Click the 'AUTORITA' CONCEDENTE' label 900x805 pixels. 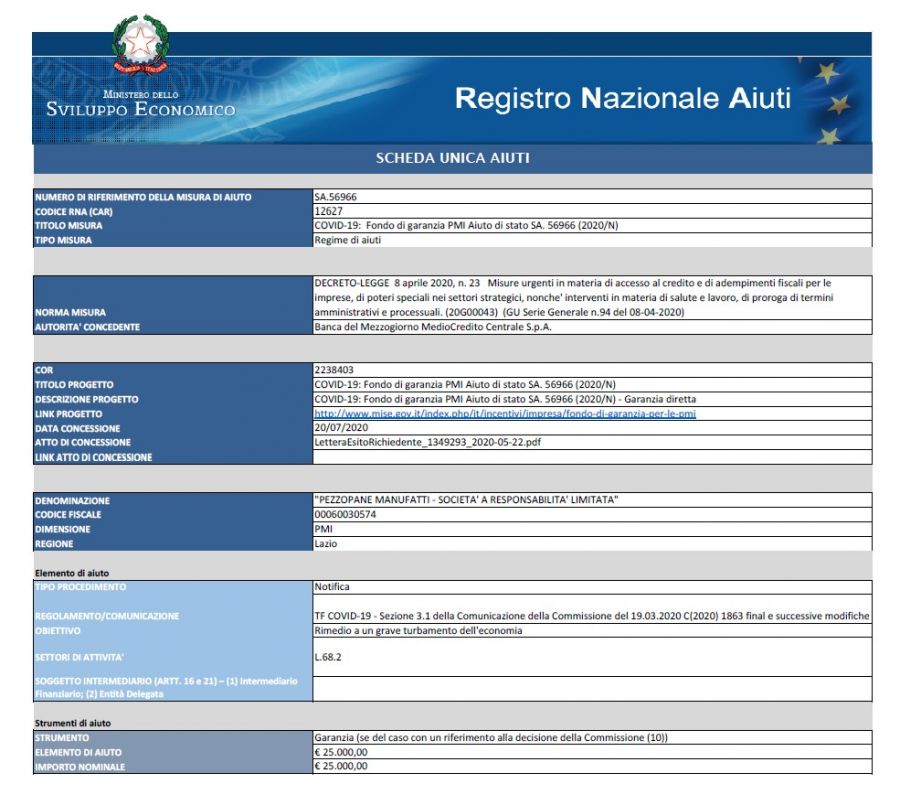87,327
